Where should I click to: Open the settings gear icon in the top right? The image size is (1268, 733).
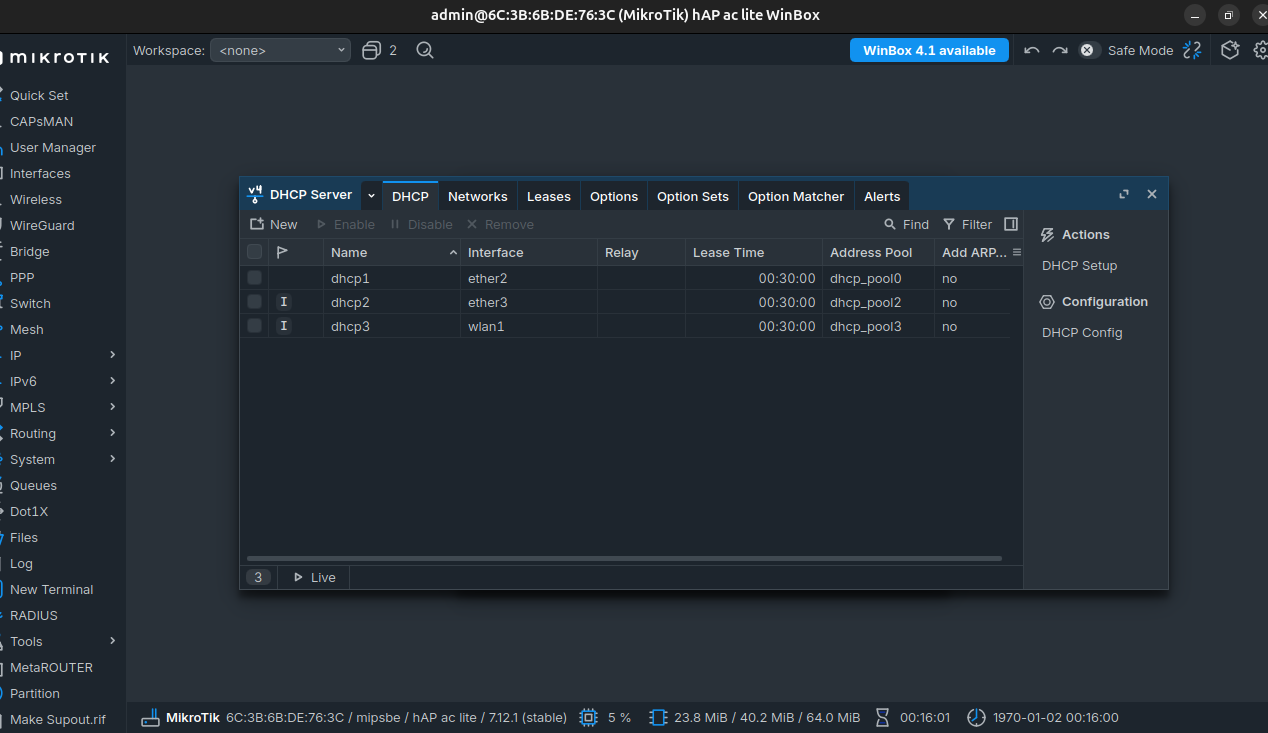[x=1260, y=50]
